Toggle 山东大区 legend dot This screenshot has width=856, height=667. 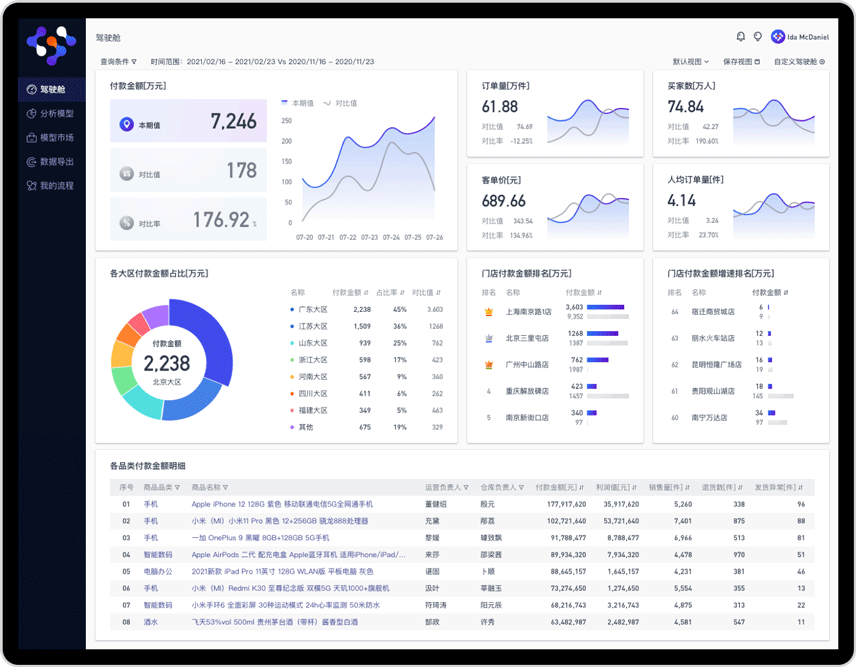(x=292, y=343)
